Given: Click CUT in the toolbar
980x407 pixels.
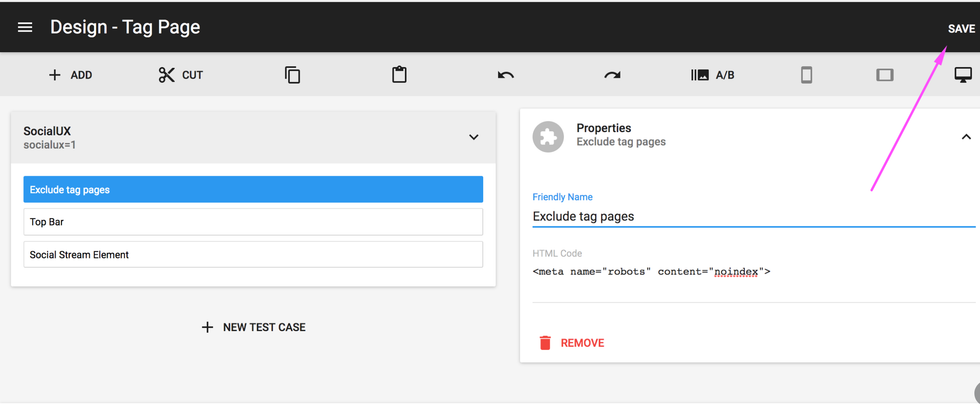Looking at the screenshot, I should point(181,75).
